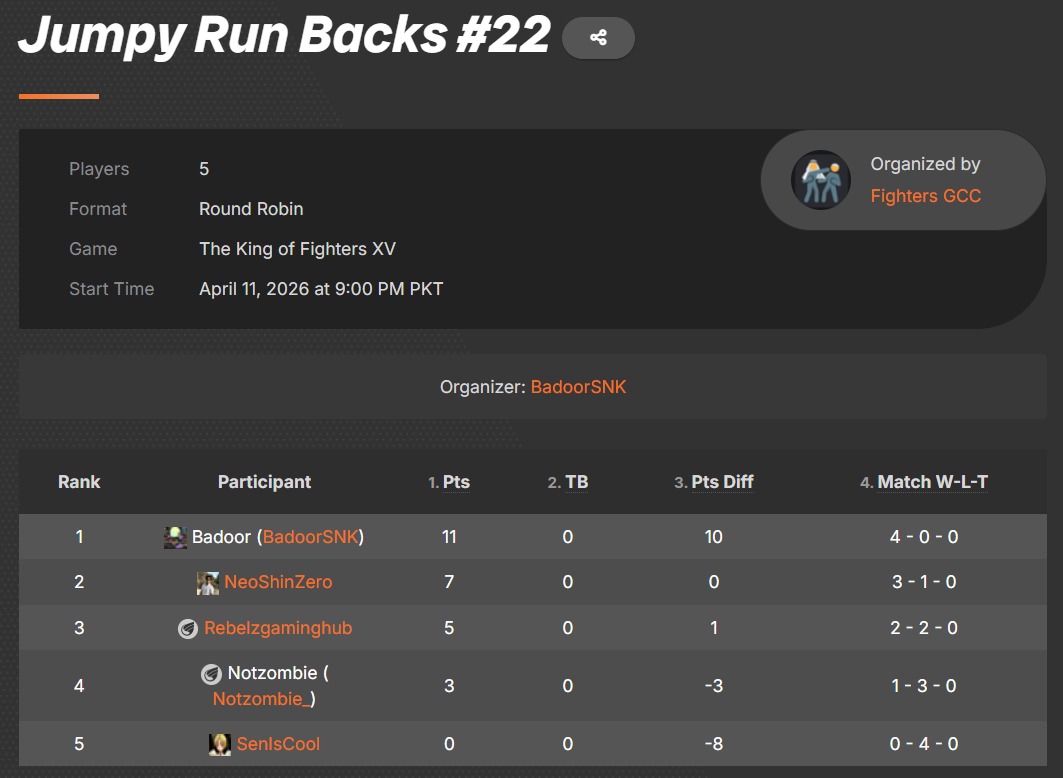The width and height of the screenshot is (1063, 778).
Task: Click the April 11, 2026 start time
Action: coord(321,289)
